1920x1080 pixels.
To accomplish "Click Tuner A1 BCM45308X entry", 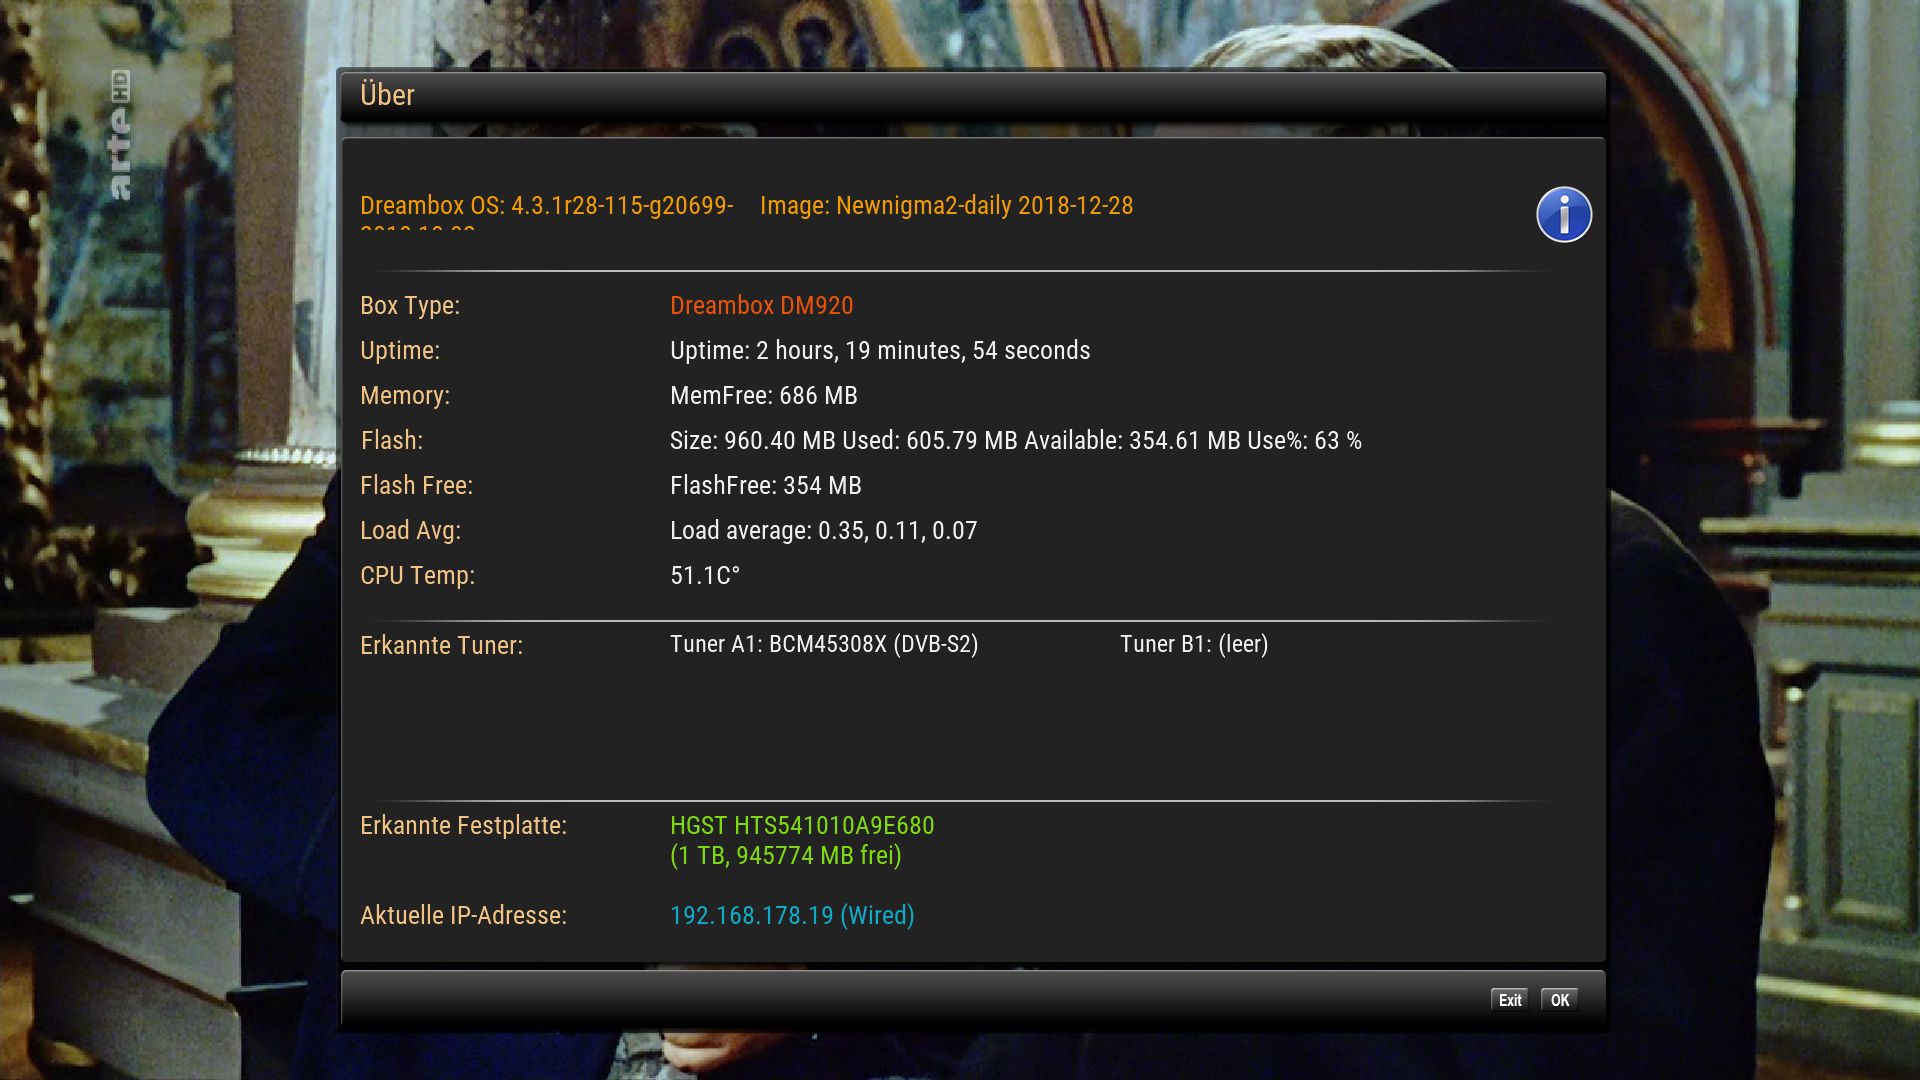I will [824, 644].
